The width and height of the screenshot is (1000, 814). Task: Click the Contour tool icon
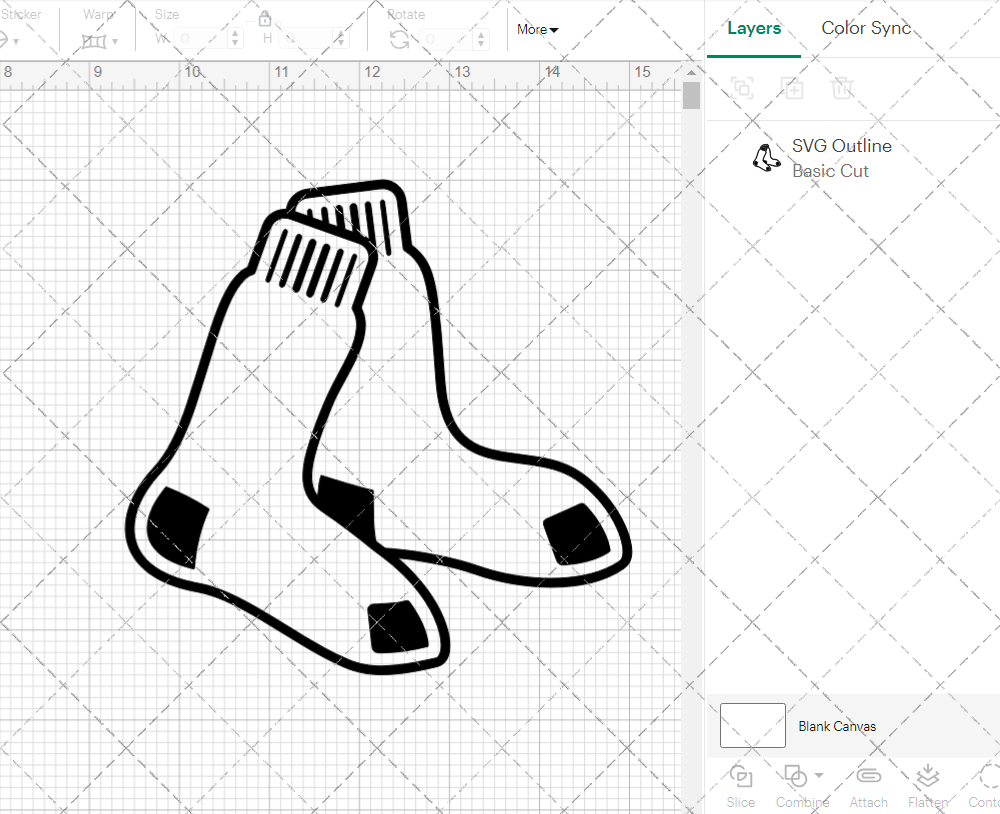988,777
